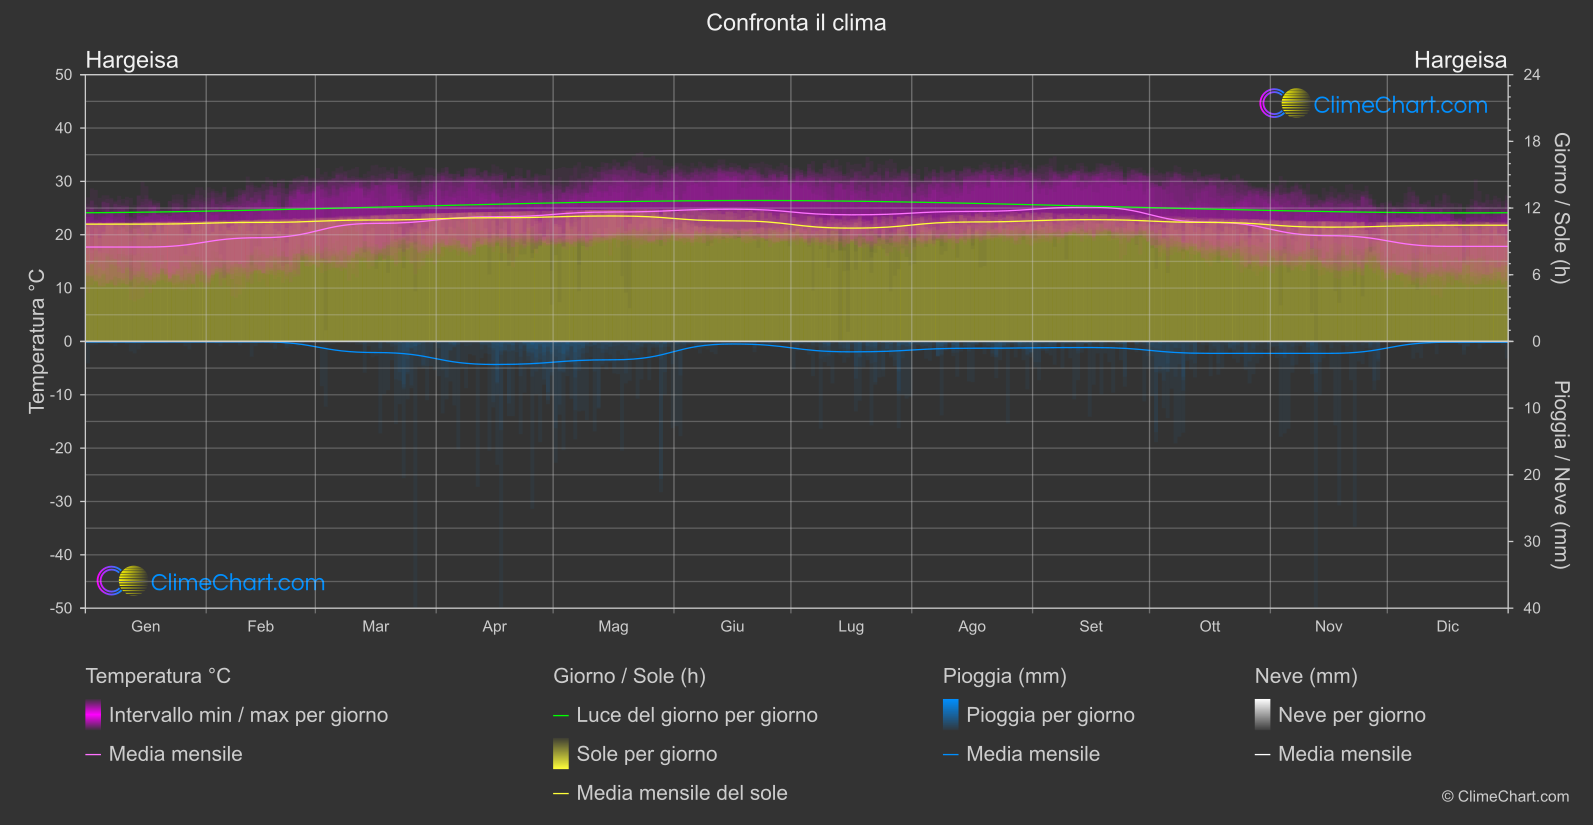Screen dimensions: 1593x825
Task: Toggle 'Media mensile del sole' legend entry
Action: [670, 793]
